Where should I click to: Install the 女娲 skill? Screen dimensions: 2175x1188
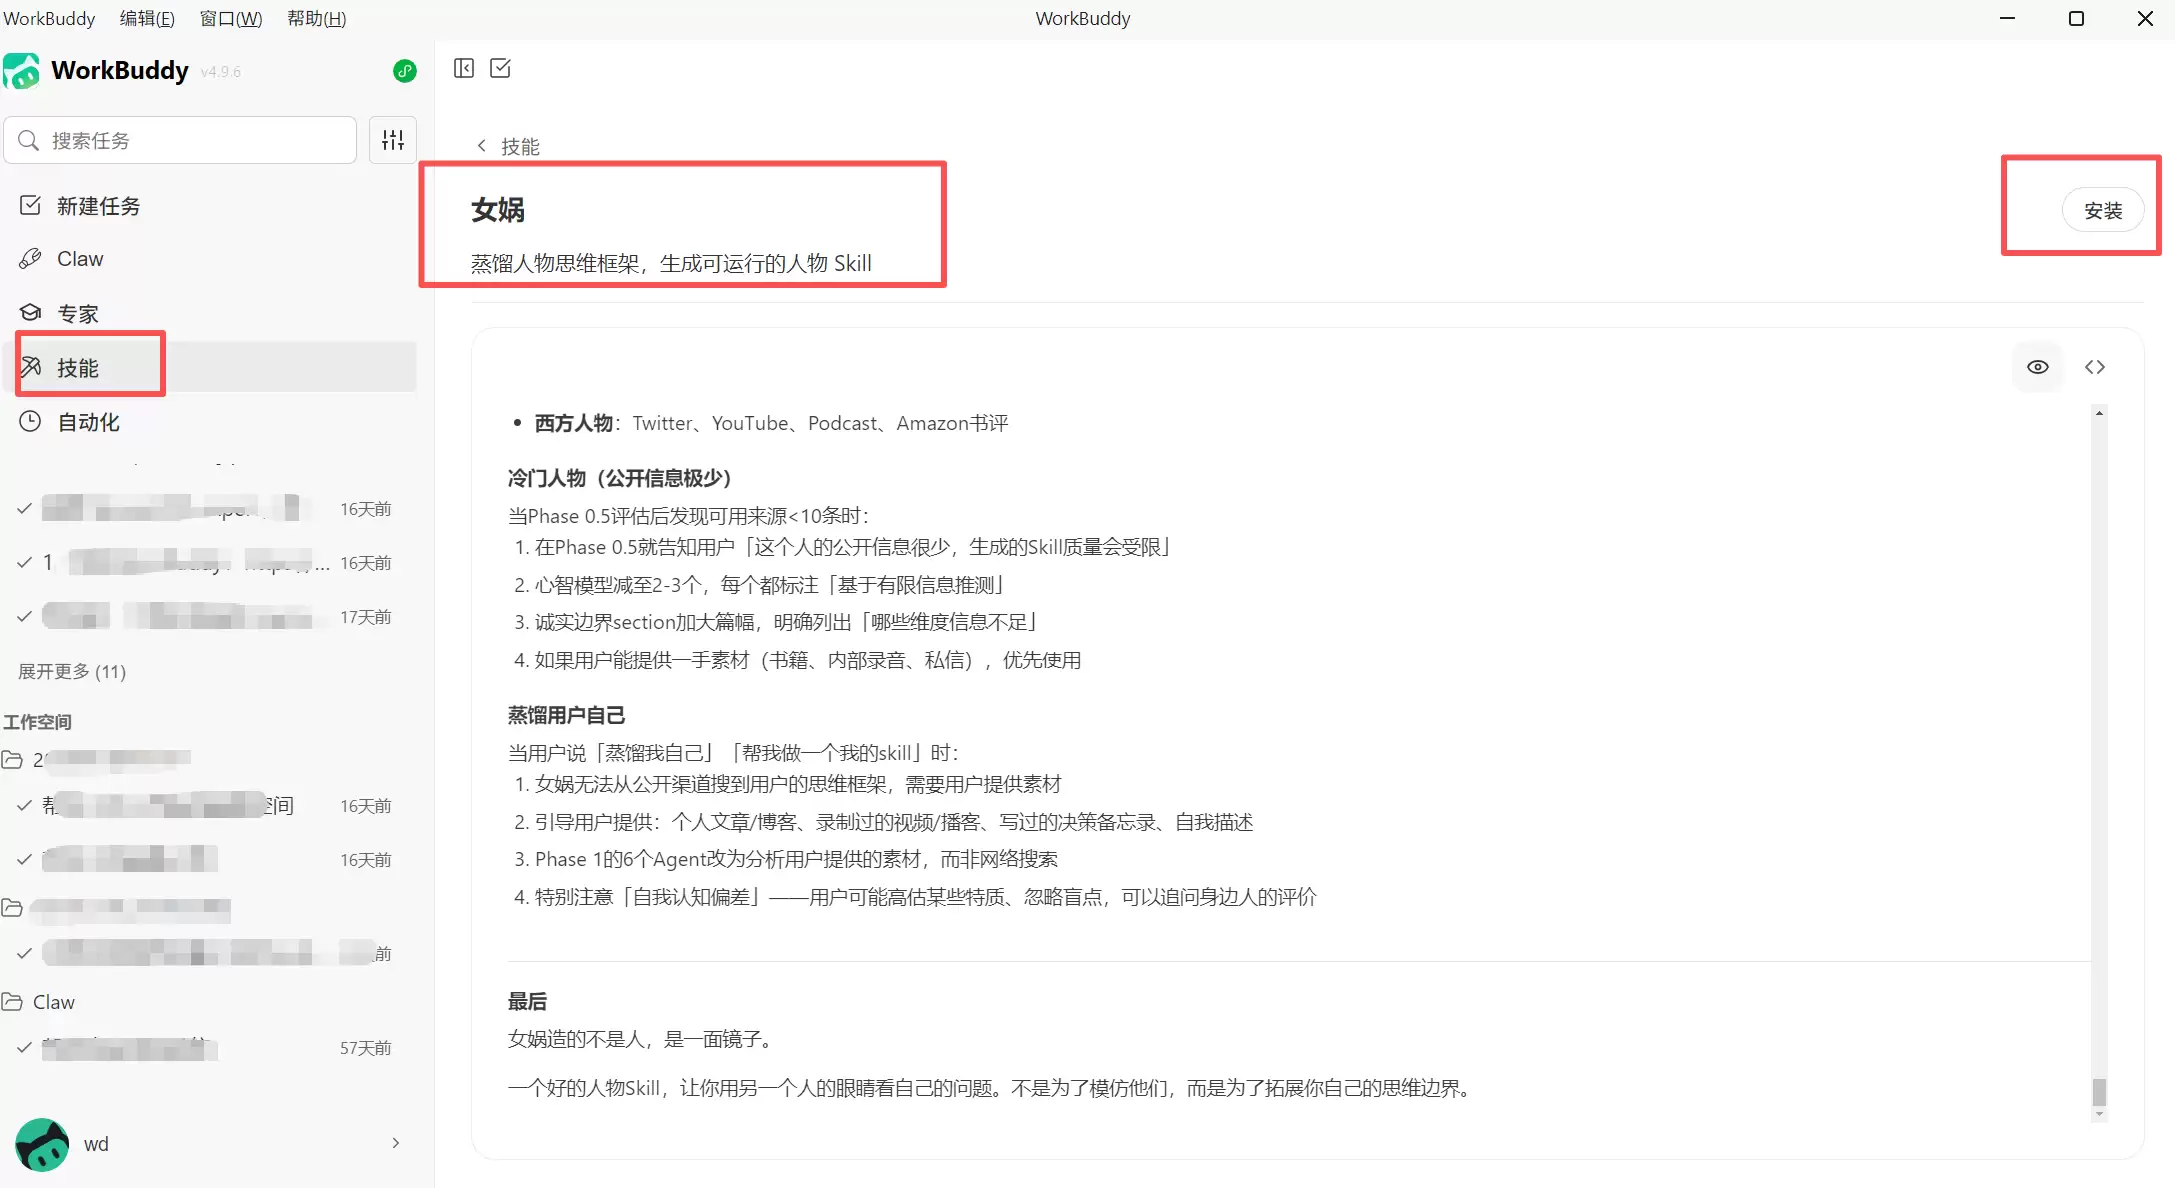[x=2103, y=210]
